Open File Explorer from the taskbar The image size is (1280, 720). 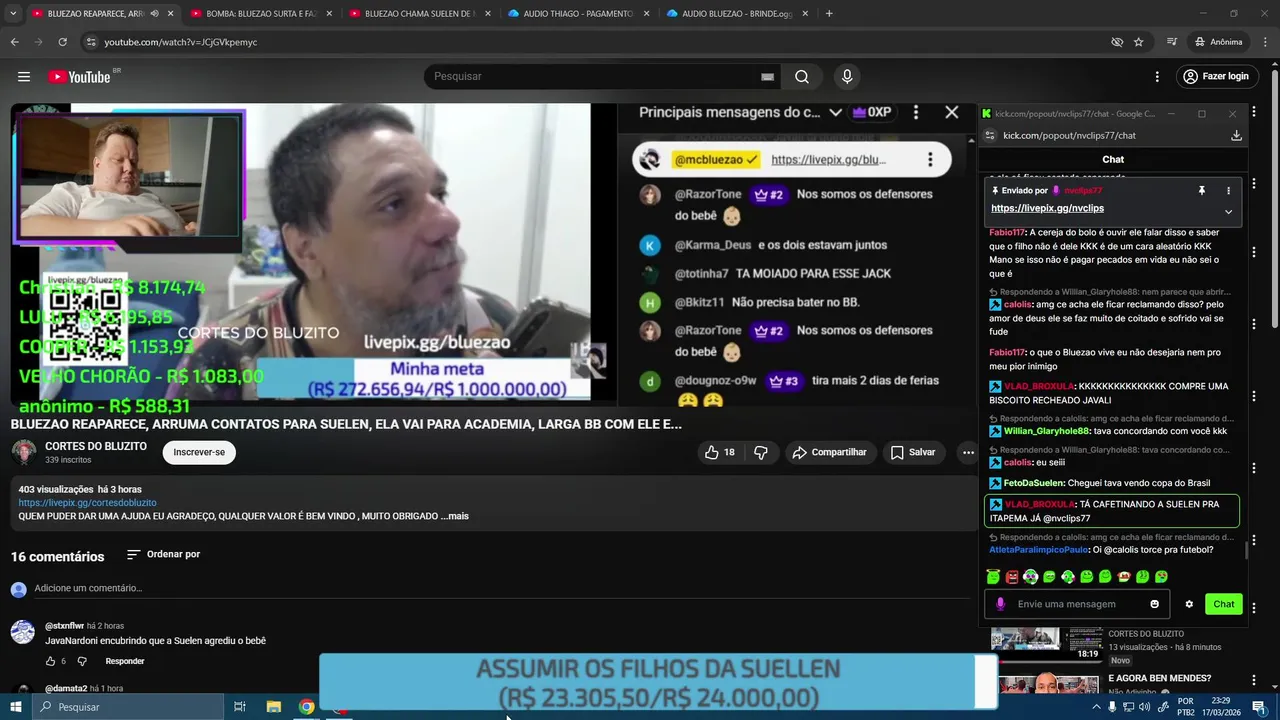(273, 707)
